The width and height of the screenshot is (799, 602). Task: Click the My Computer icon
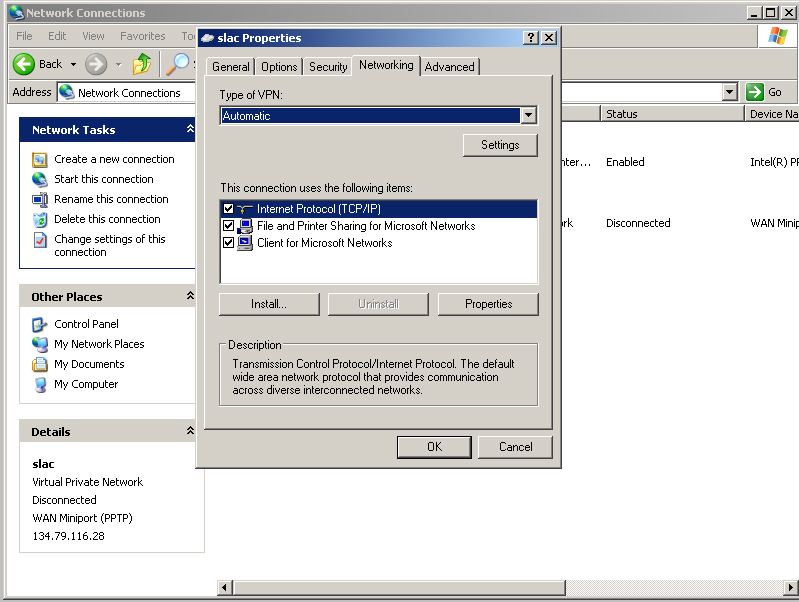tap(40, 384)
